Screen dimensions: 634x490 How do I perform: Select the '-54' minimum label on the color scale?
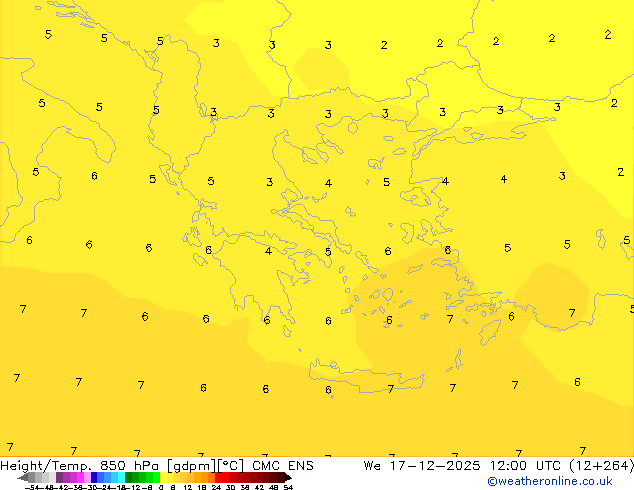[32, 487]
